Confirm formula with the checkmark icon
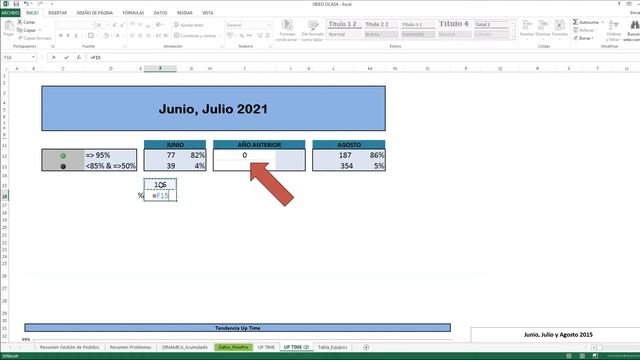640x360 pixels. click(66, 58)
